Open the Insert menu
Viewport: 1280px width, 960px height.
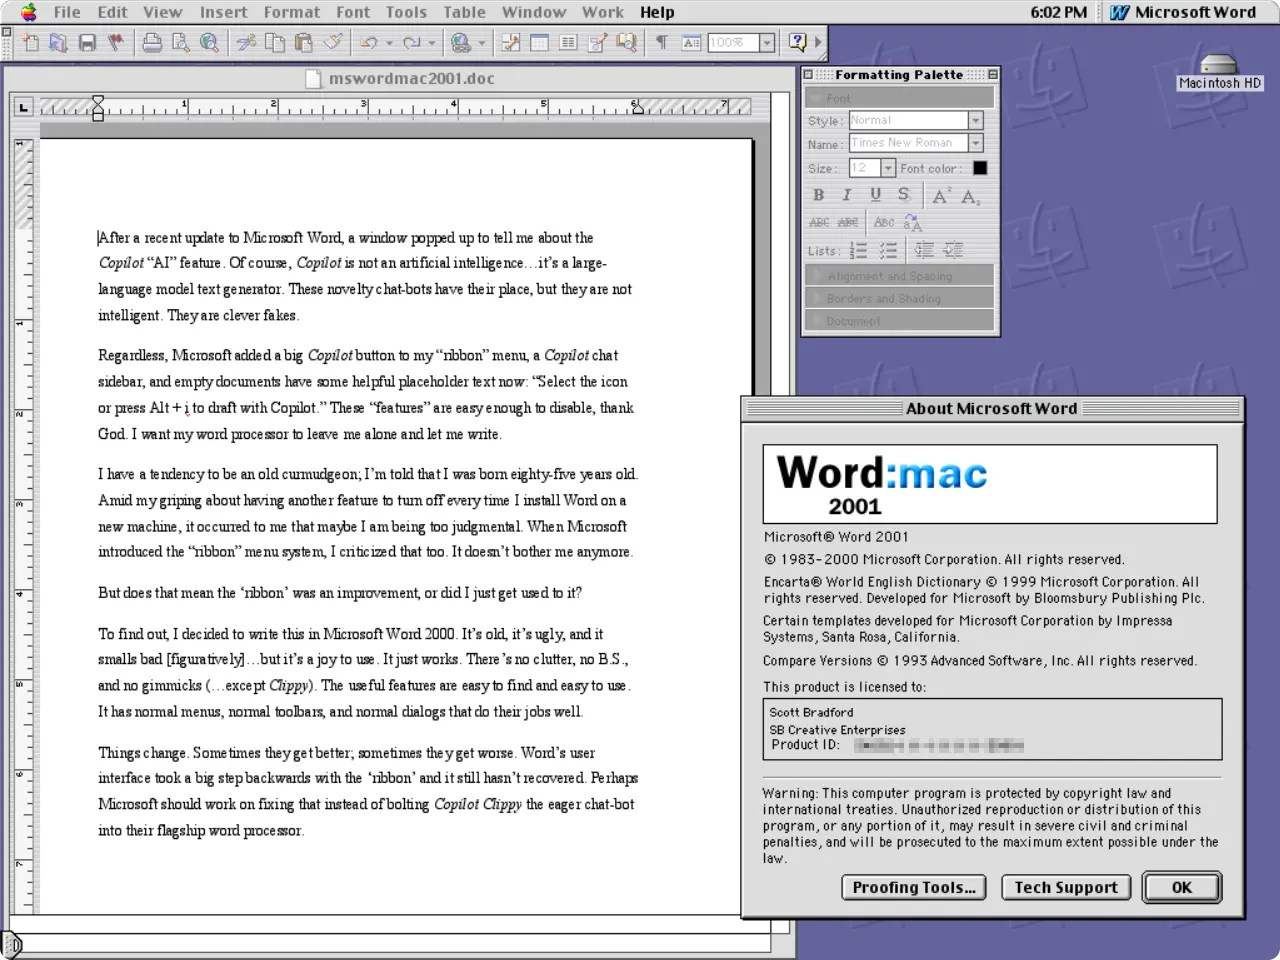pos(223,12)
